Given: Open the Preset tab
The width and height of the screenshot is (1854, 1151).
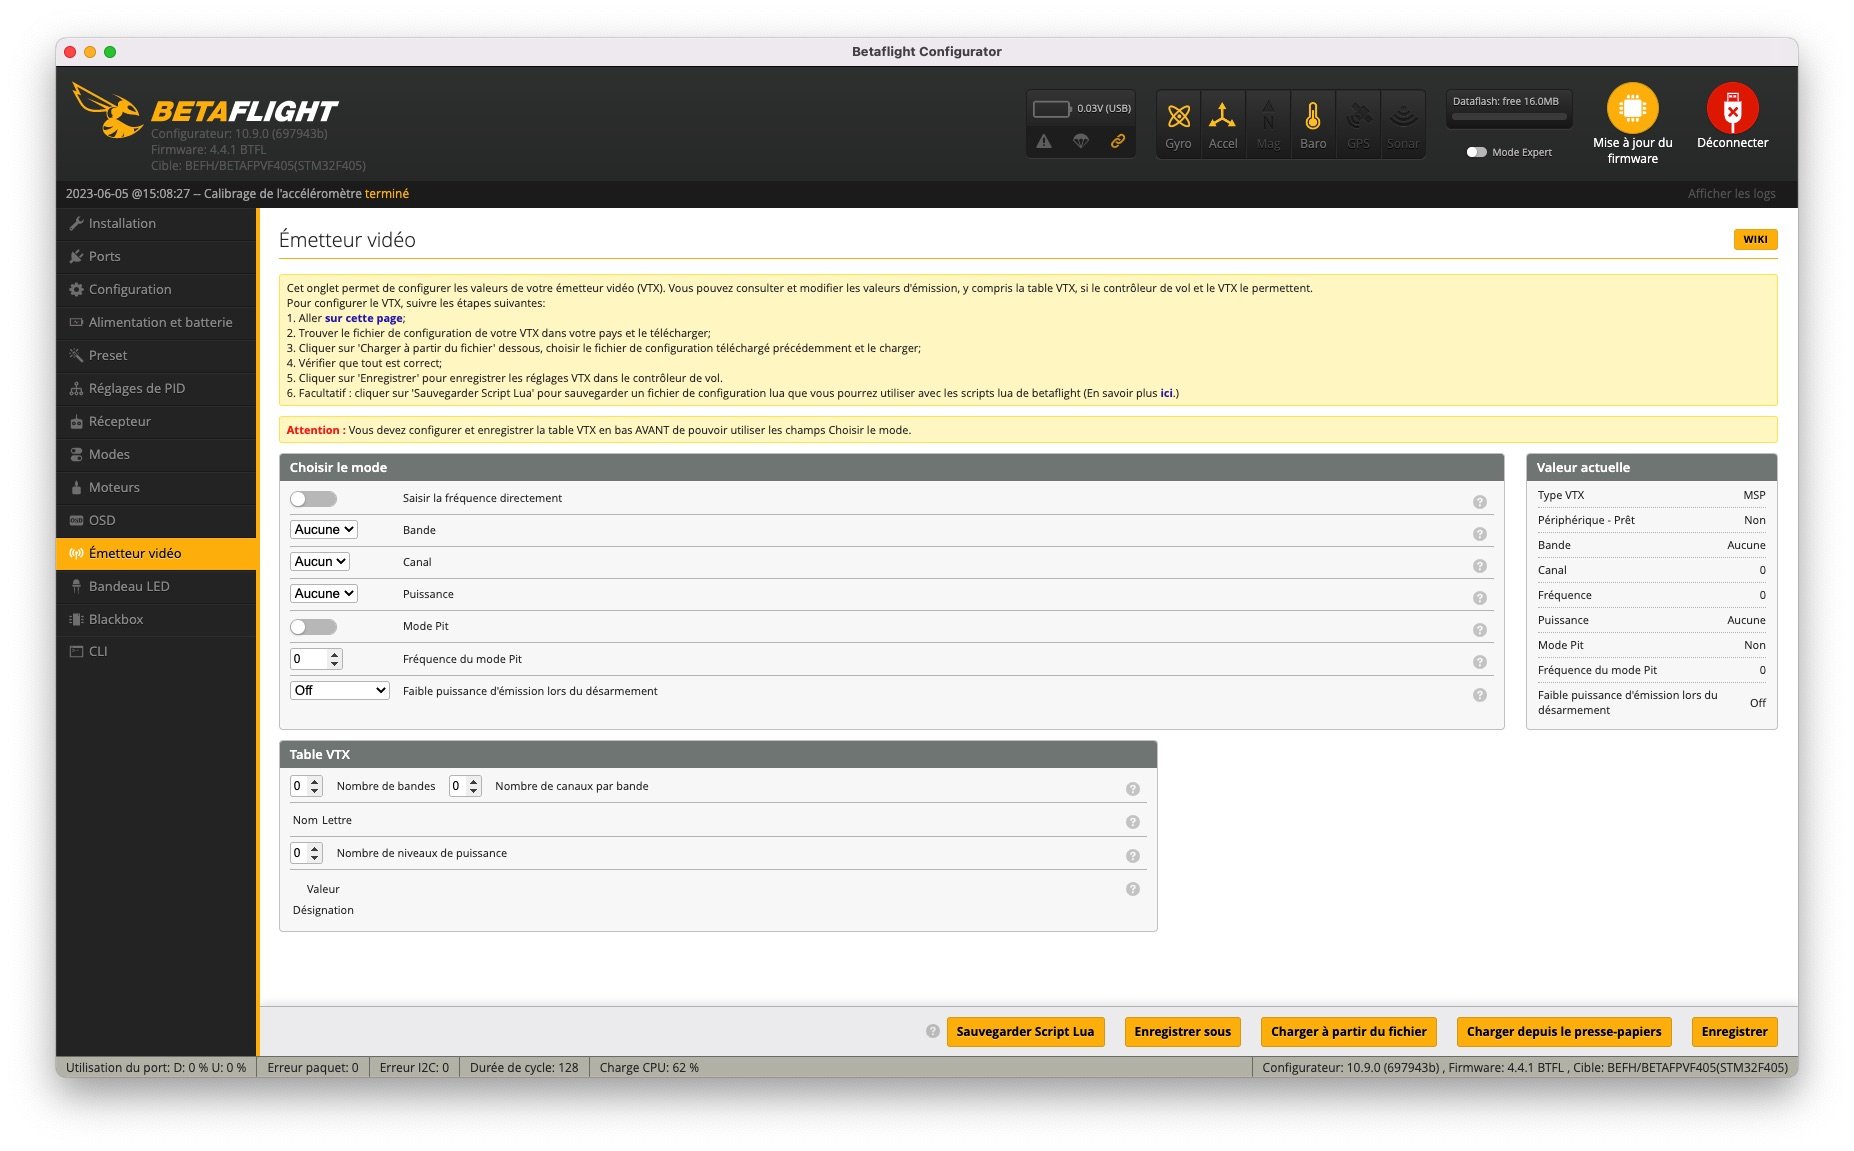Looking at the screenshot, I should 156,355.
